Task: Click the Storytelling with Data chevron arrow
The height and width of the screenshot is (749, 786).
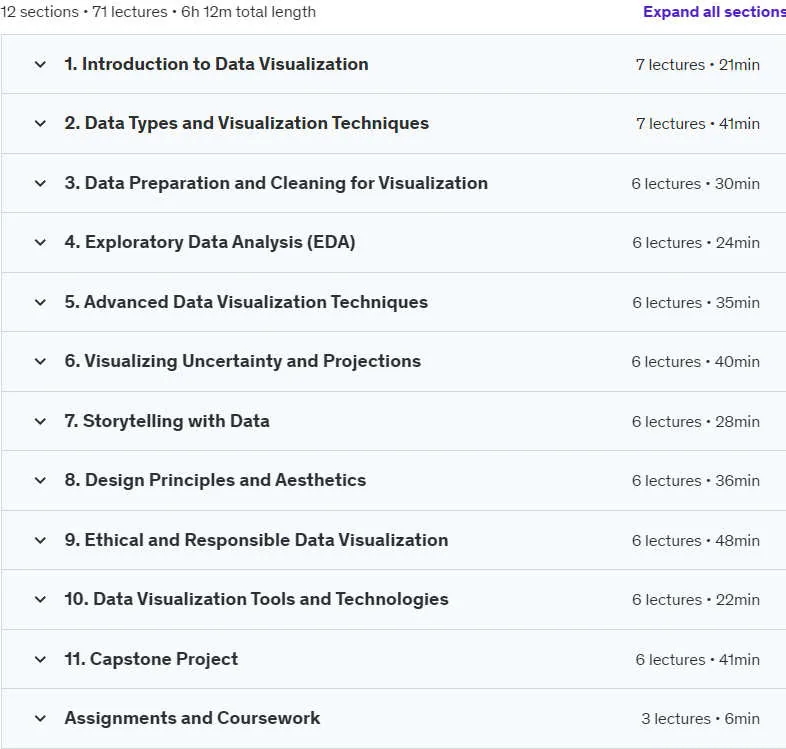Action: click(x=40, y=421)
